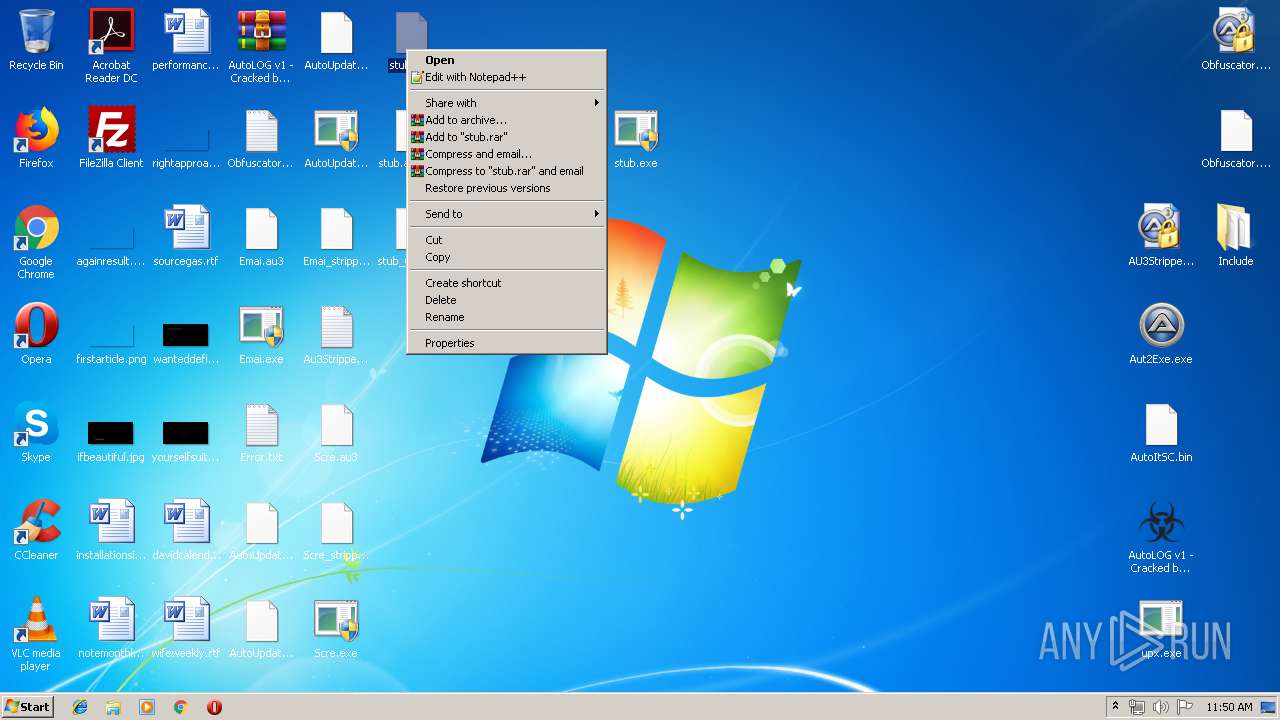Select the CCleaner desktop shortcut
This screenshot has height=720, width=1280.
click(x=36, y=530)
